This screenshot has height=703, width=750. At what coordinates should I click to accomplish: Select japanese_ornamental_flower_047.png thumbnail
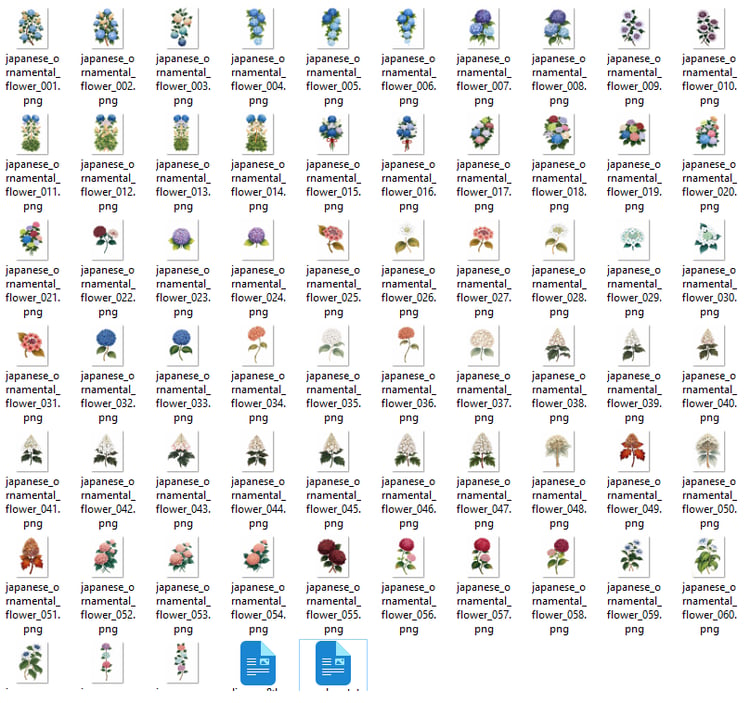coord(483,451)
